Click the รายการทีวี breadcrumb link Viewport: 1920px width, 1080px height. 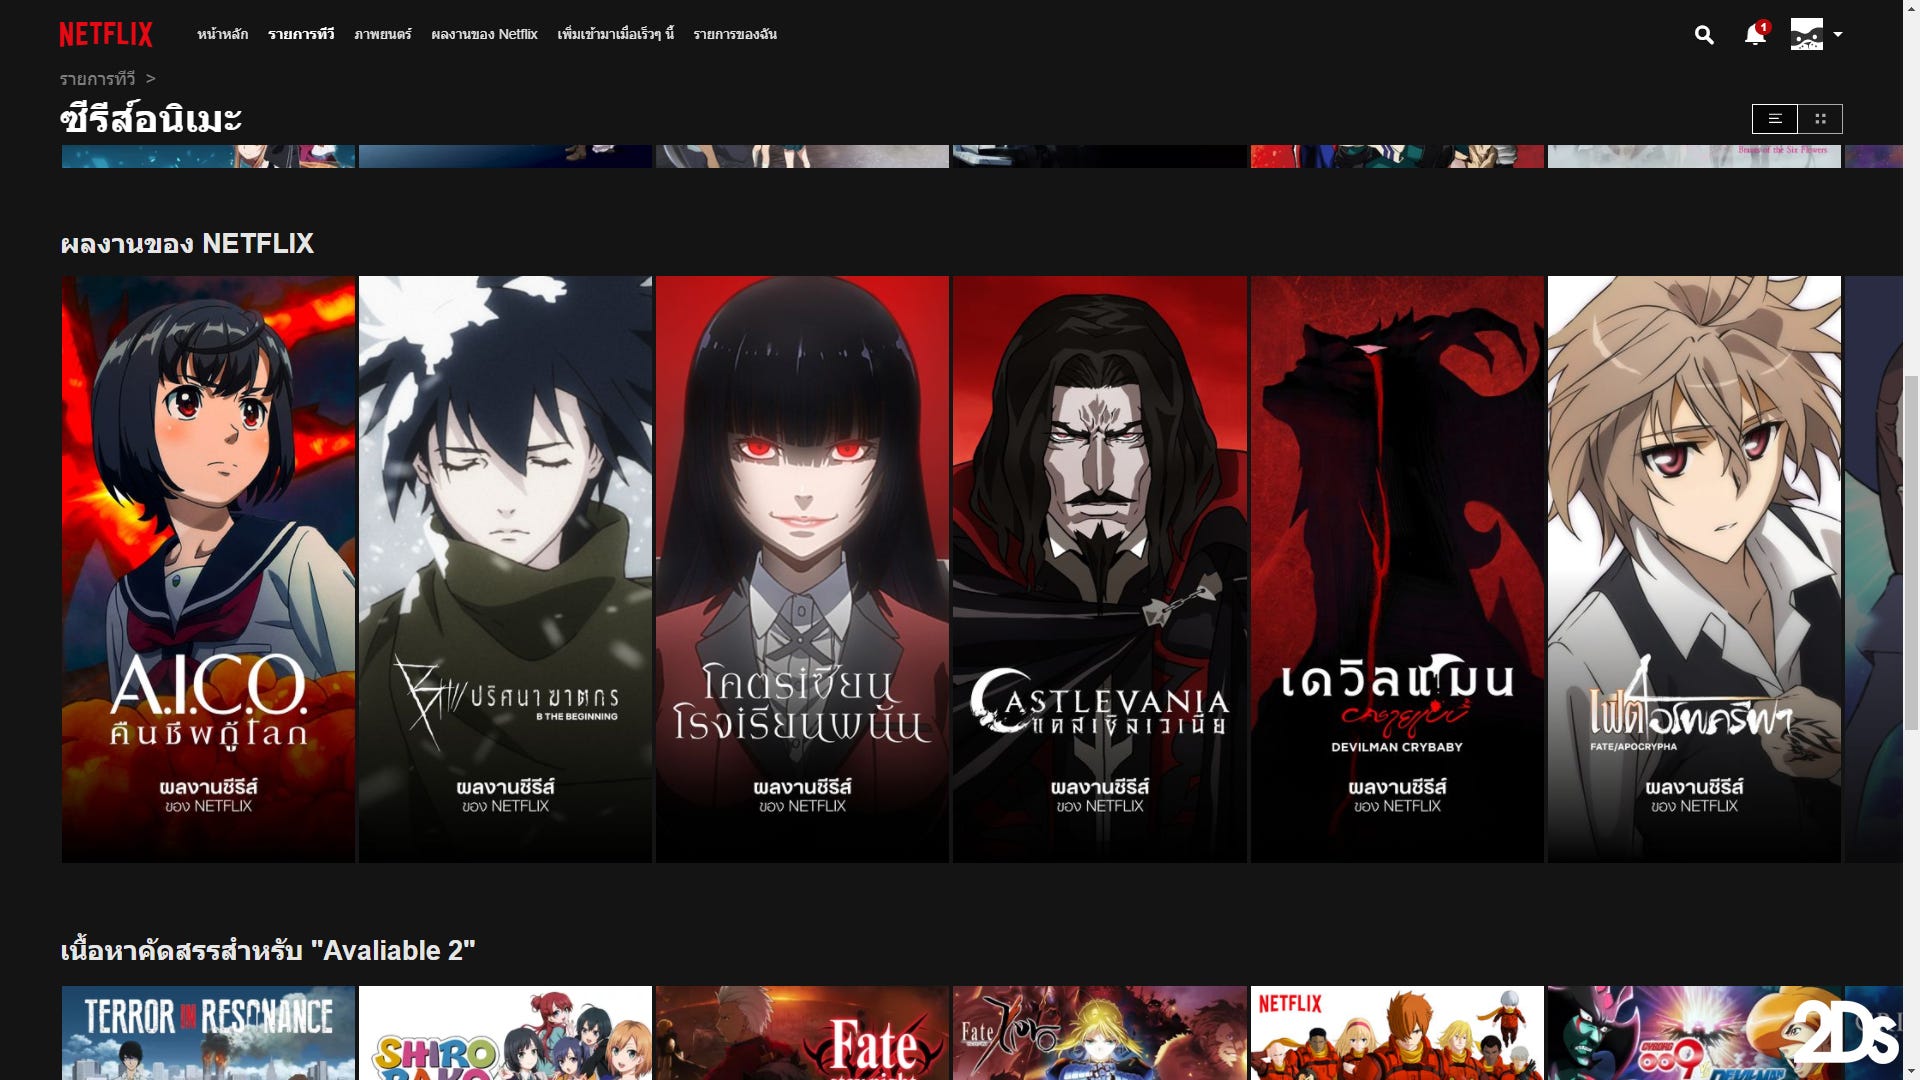coord(97,79)
